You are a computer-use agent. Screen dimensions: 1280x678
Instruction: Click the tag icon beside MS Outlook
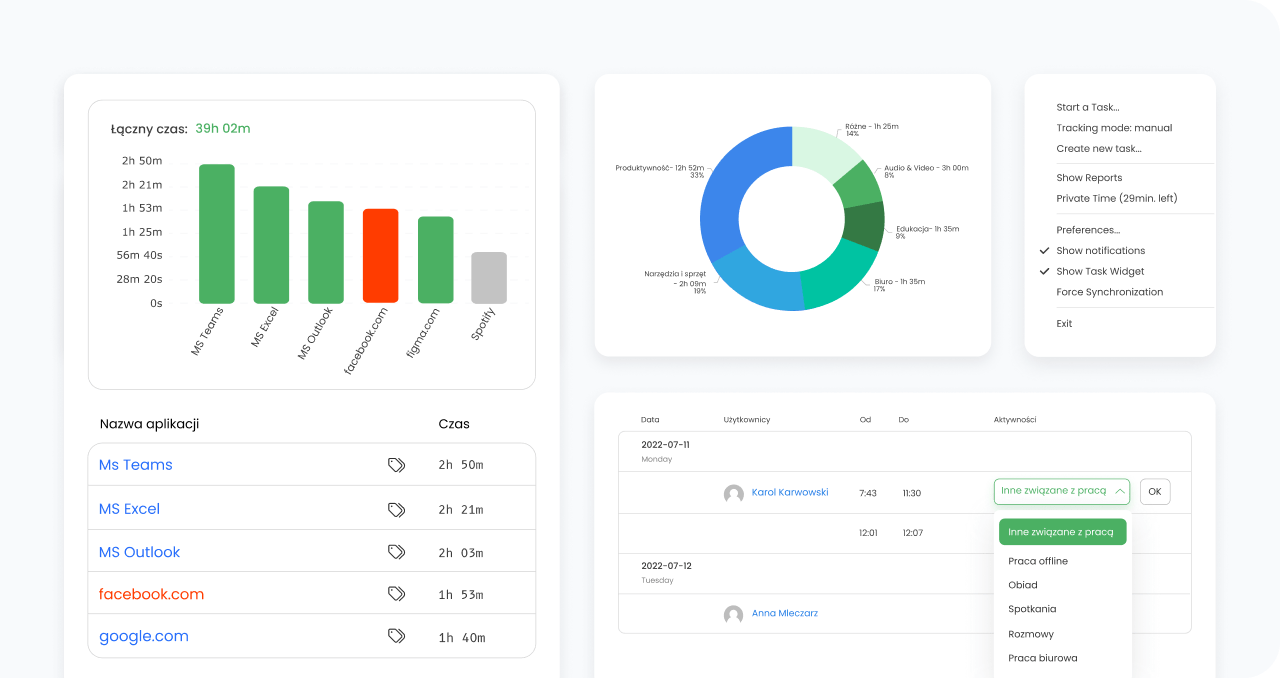[x=396, y=552]
